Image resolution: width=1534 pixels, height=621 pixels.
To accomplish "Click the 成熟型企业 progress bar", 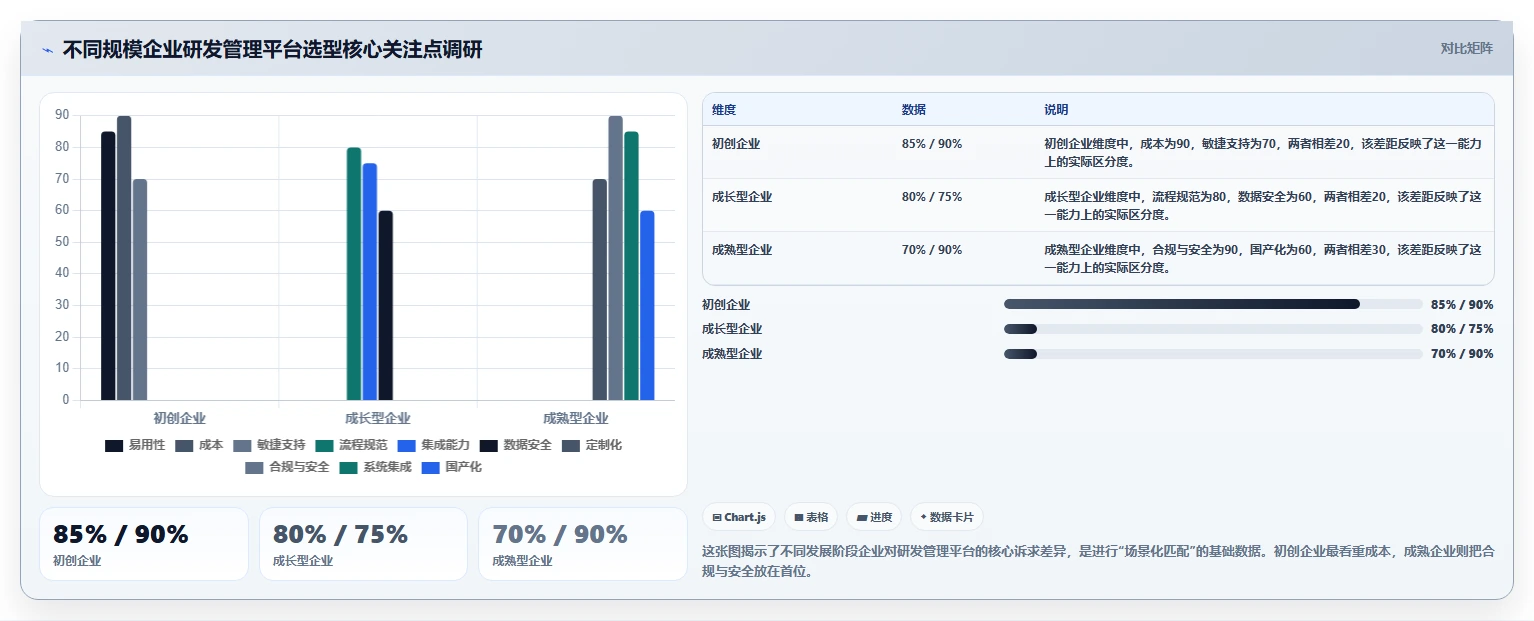I will tap(1213, 354).
